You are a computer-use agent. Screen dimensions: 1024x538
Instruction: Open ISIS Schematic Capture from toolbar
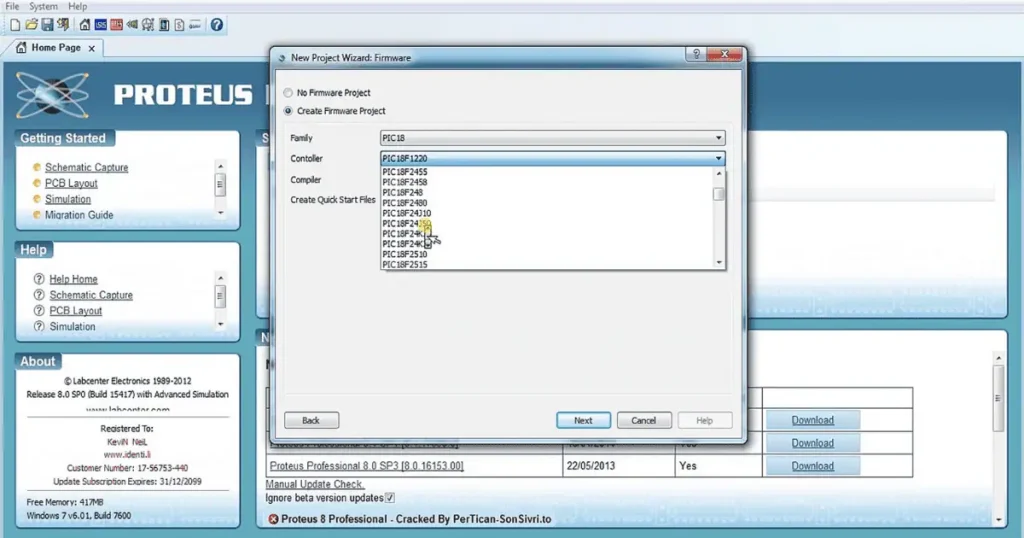101,25
